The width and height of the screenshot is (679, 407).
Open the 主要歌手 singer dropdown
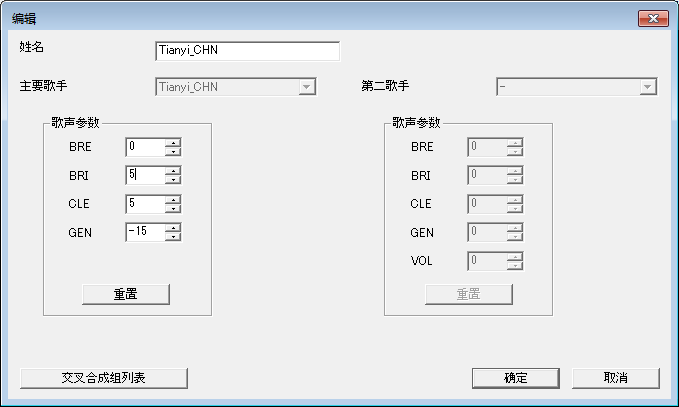point(306,87)
